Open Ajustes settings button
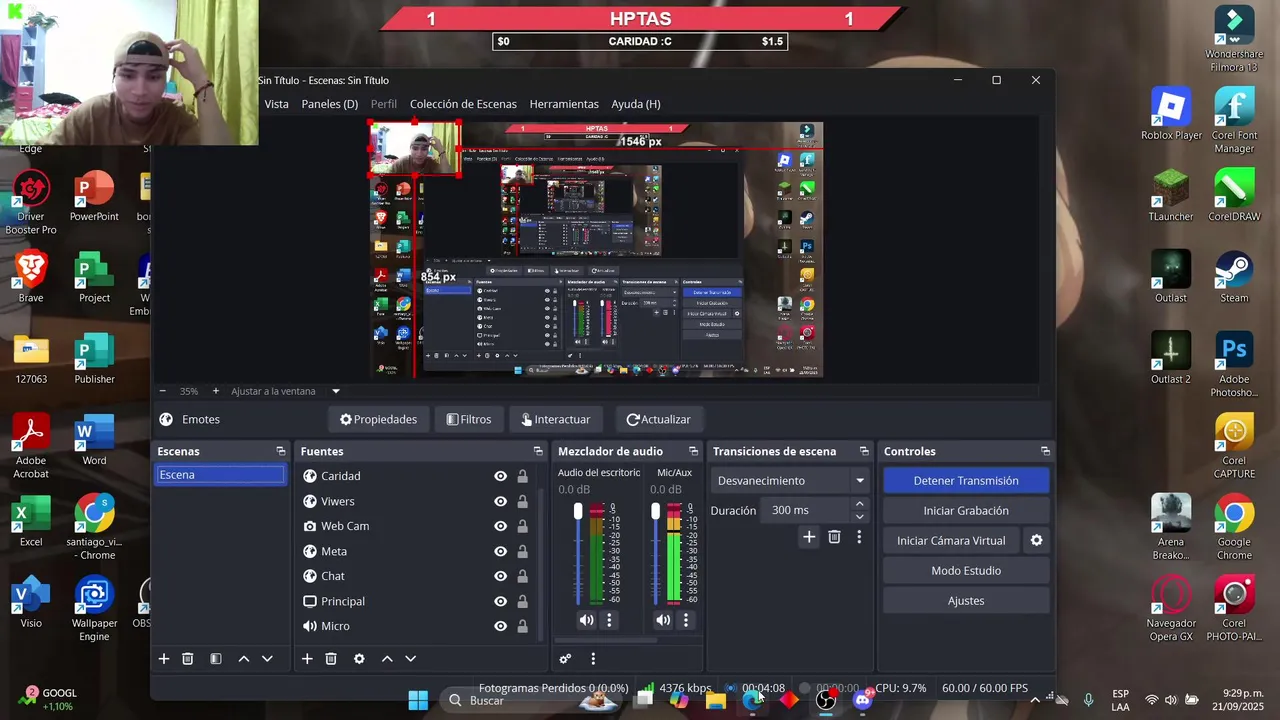This screenshot has height=720, width=1280. (966, 601)
